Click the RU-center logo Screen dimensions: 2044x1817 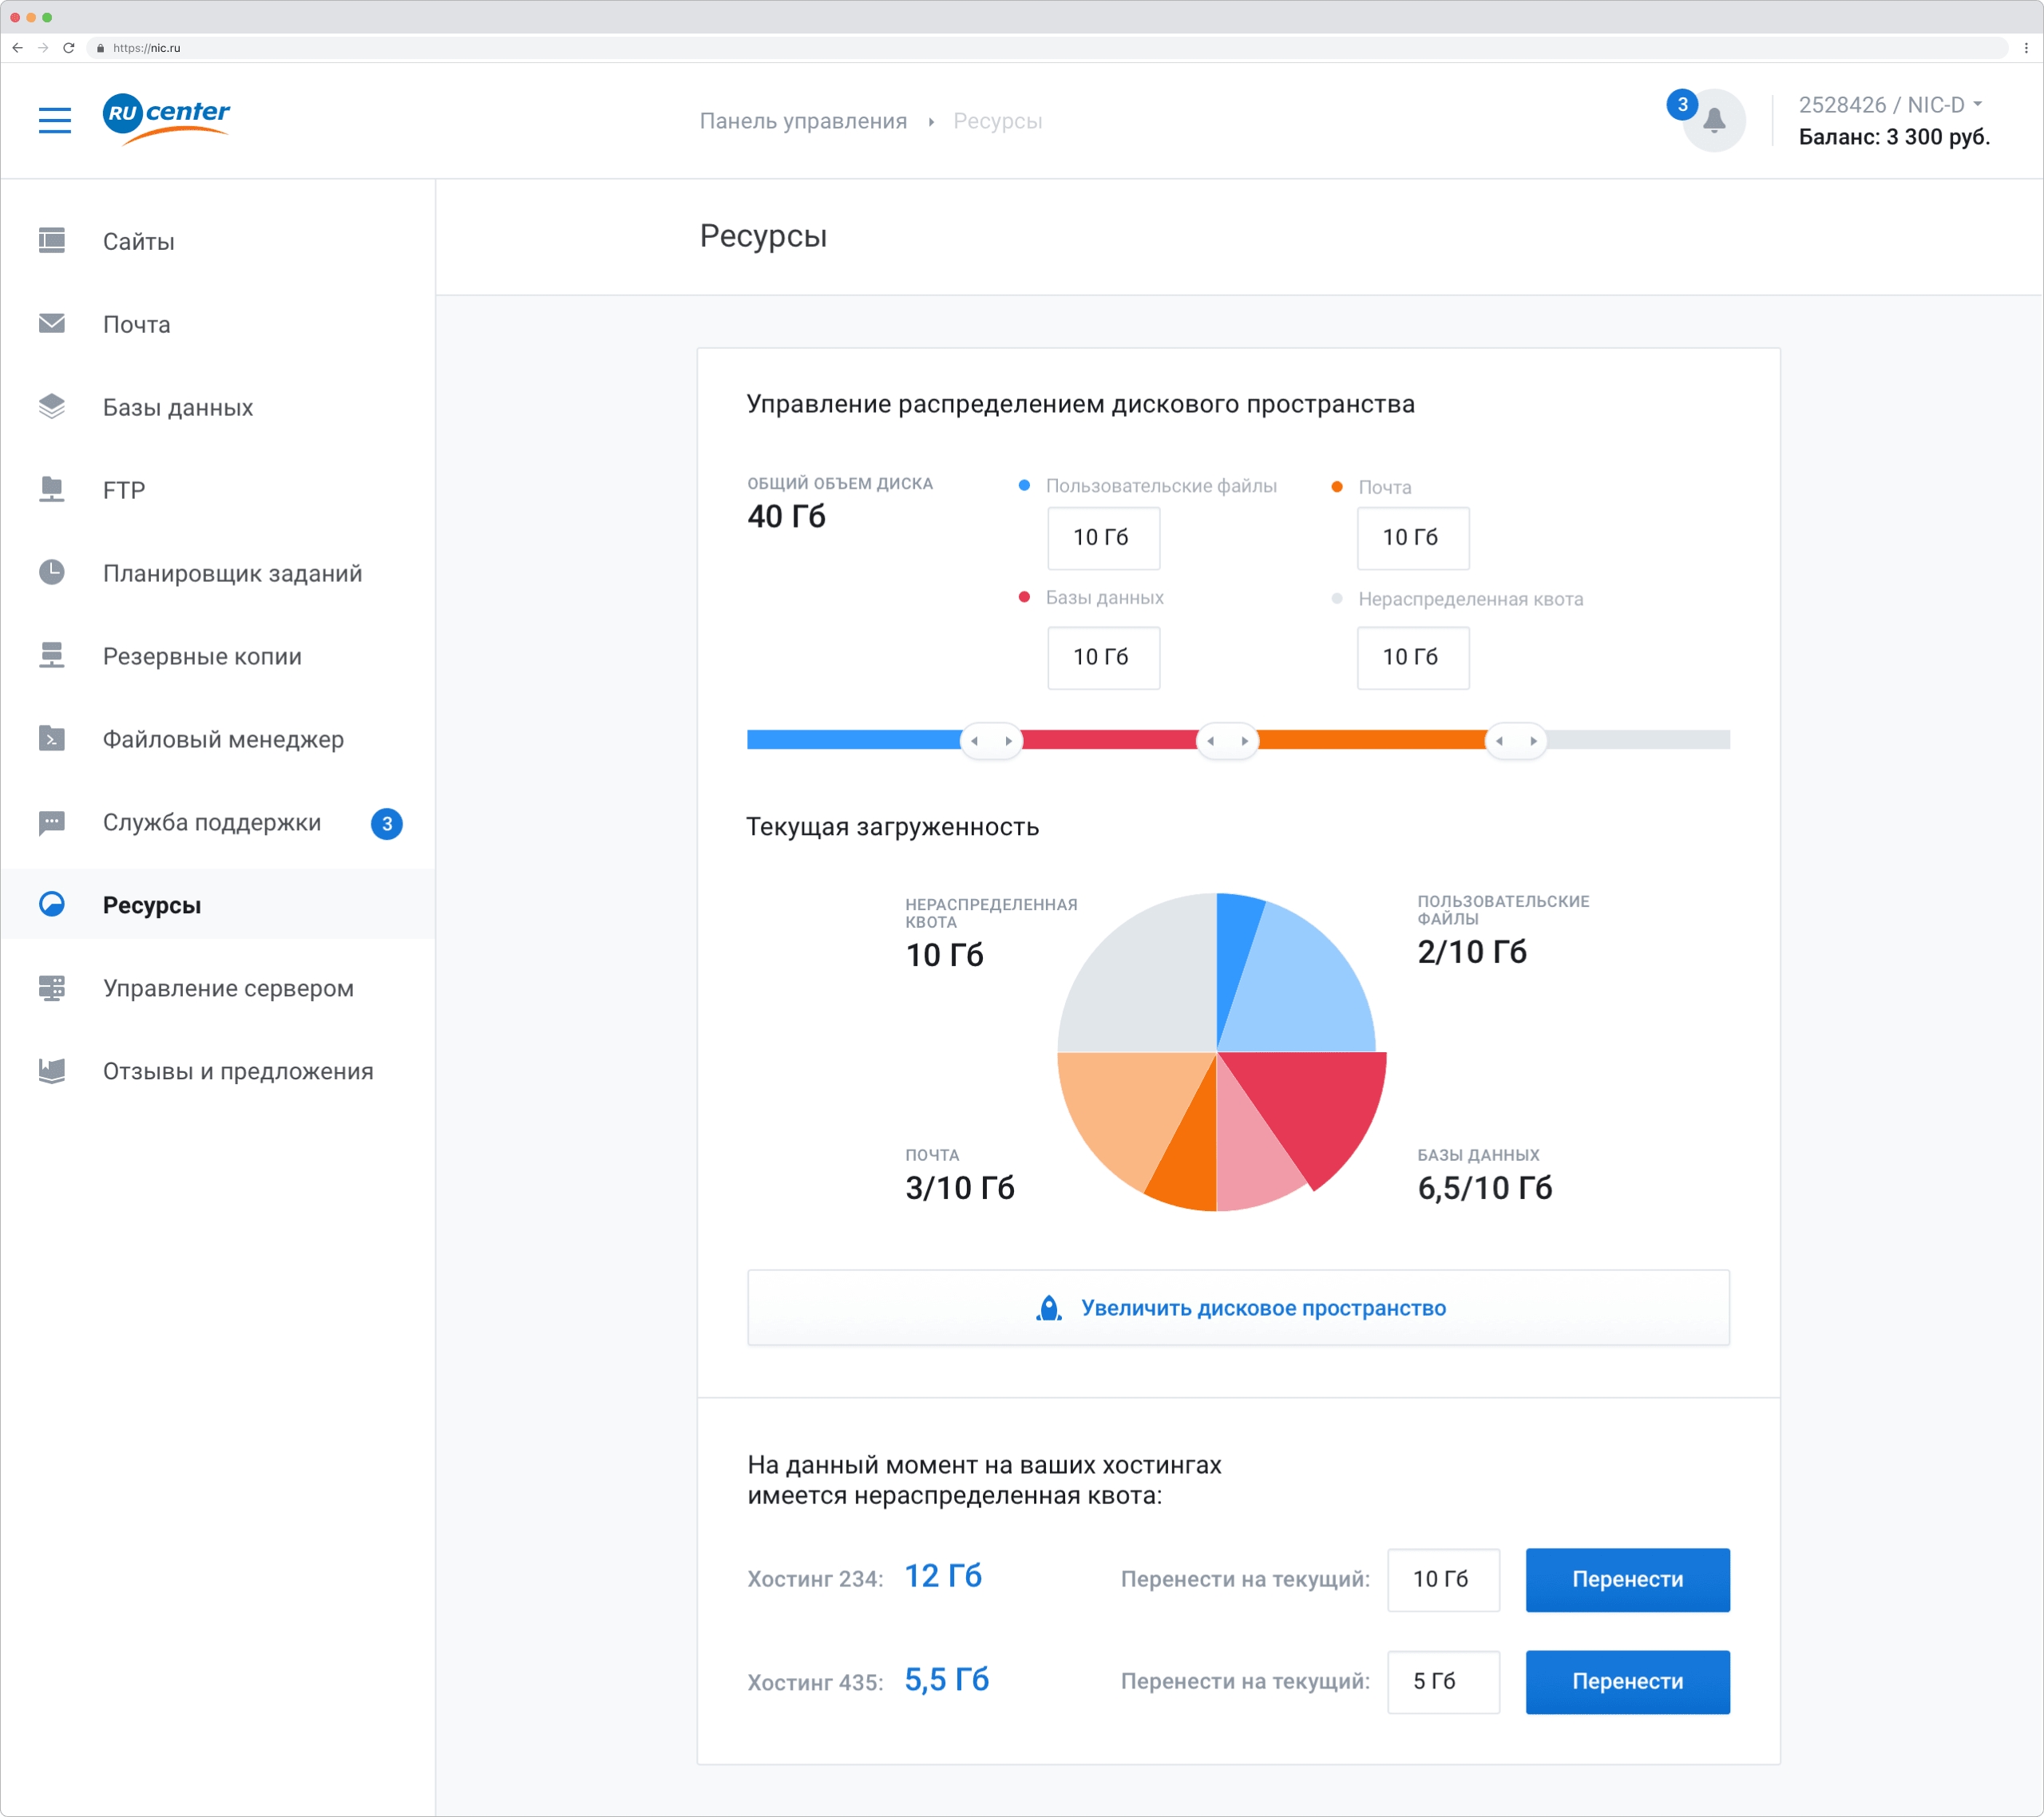pyautogui.click(x=166, y=118)
